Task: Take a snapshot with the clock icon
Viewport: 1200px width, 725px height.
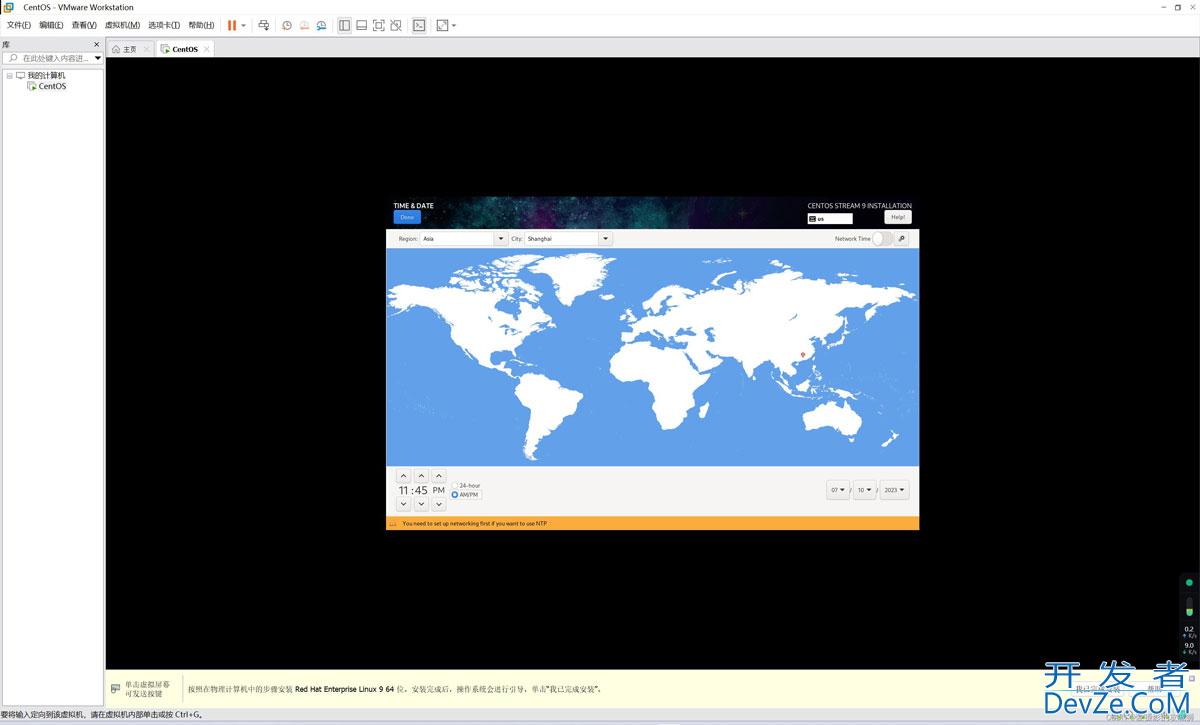Action: tap(287, 25)
